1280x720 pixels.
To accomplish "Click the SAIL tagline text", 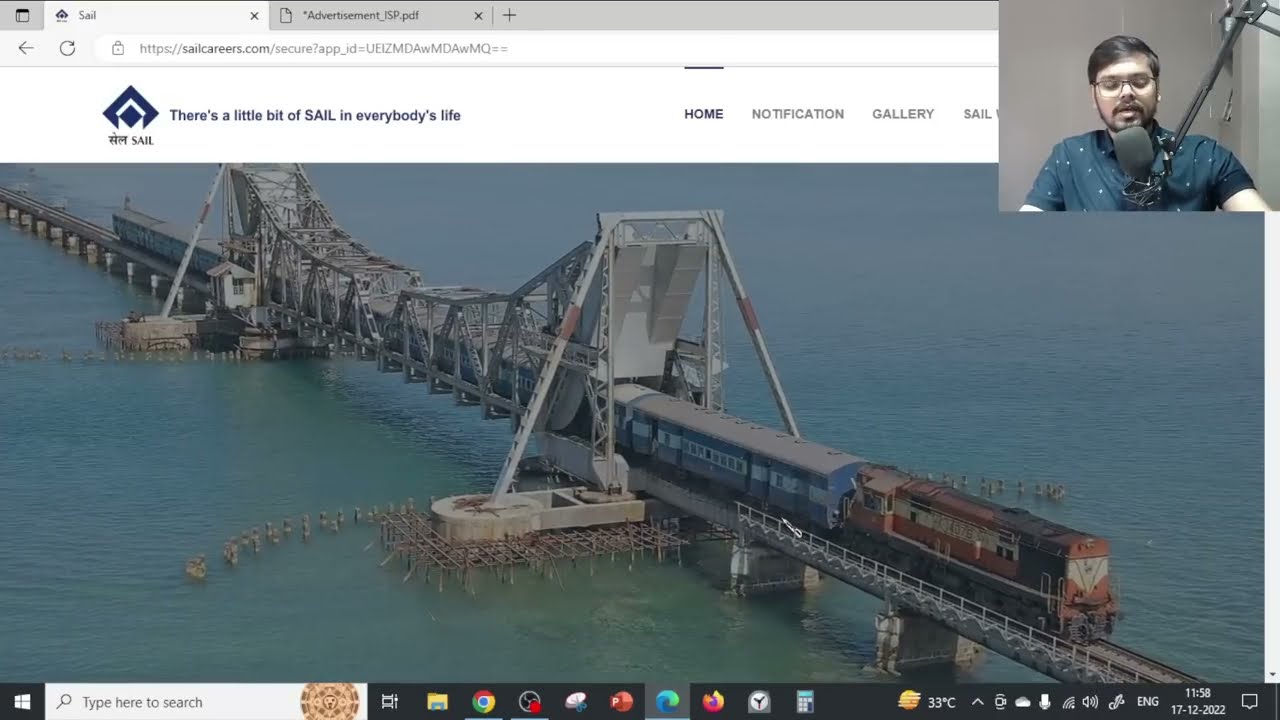I will (x=315, y=115).
